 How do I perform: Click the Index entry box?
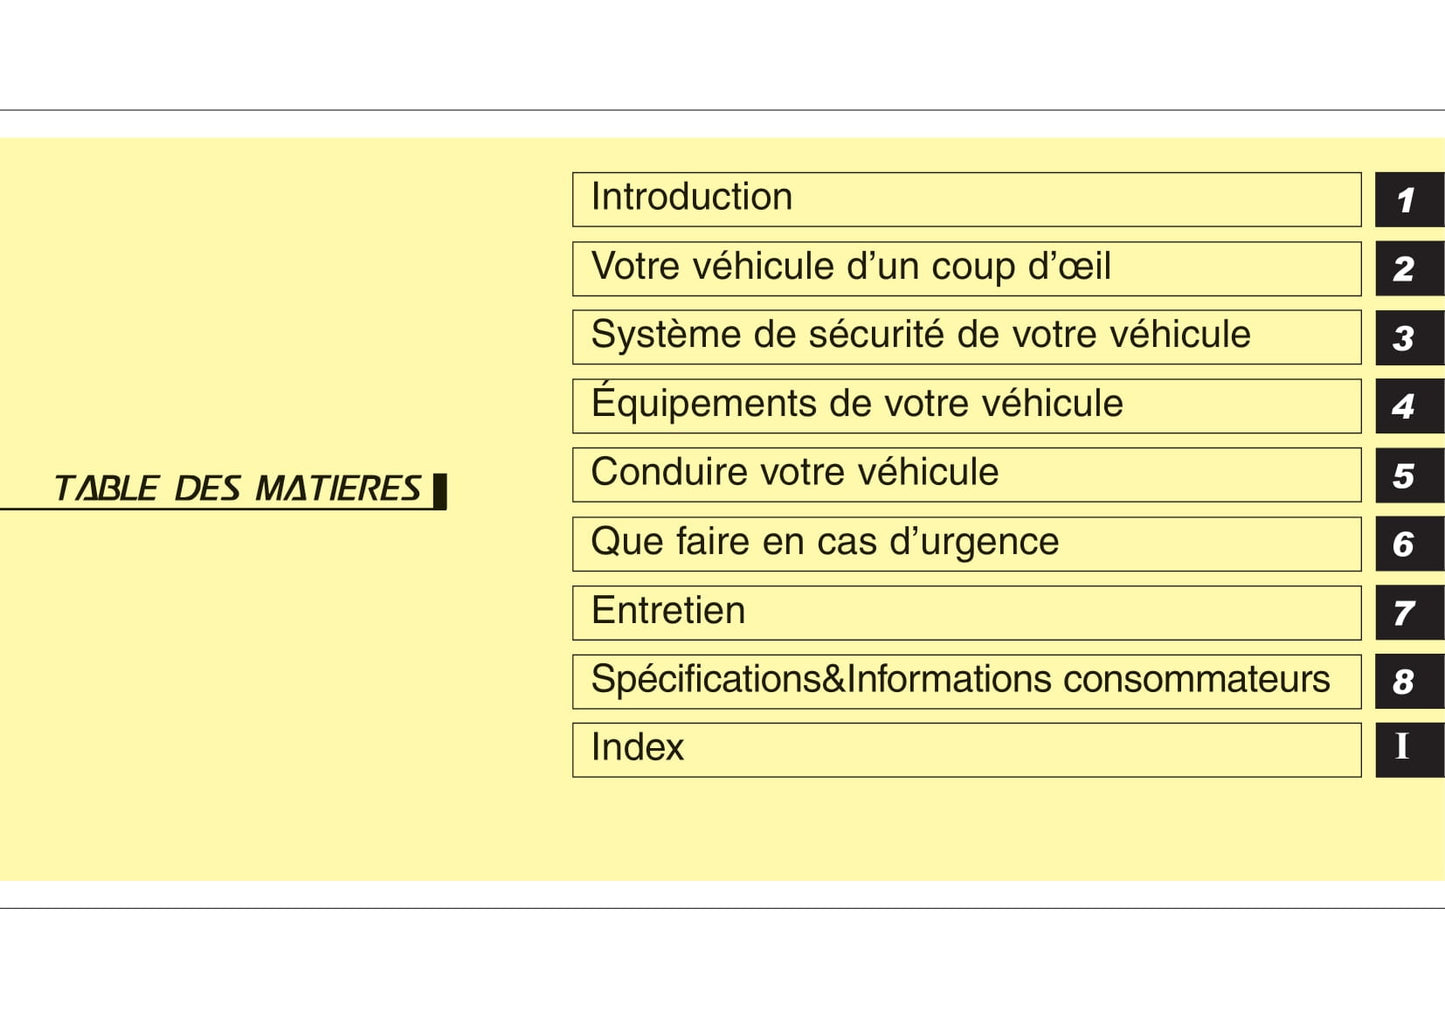coord(966,749)
